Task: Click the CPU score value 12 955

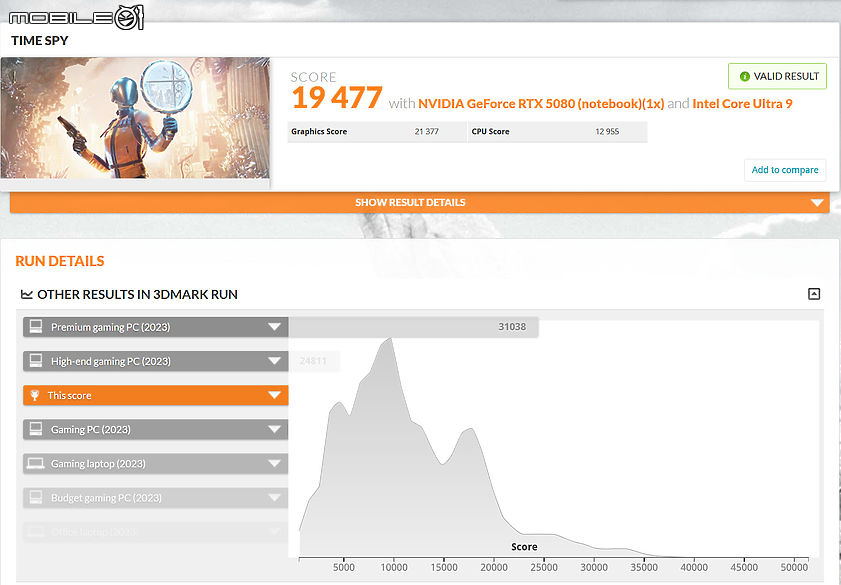Action: click(x=607, y=131)
